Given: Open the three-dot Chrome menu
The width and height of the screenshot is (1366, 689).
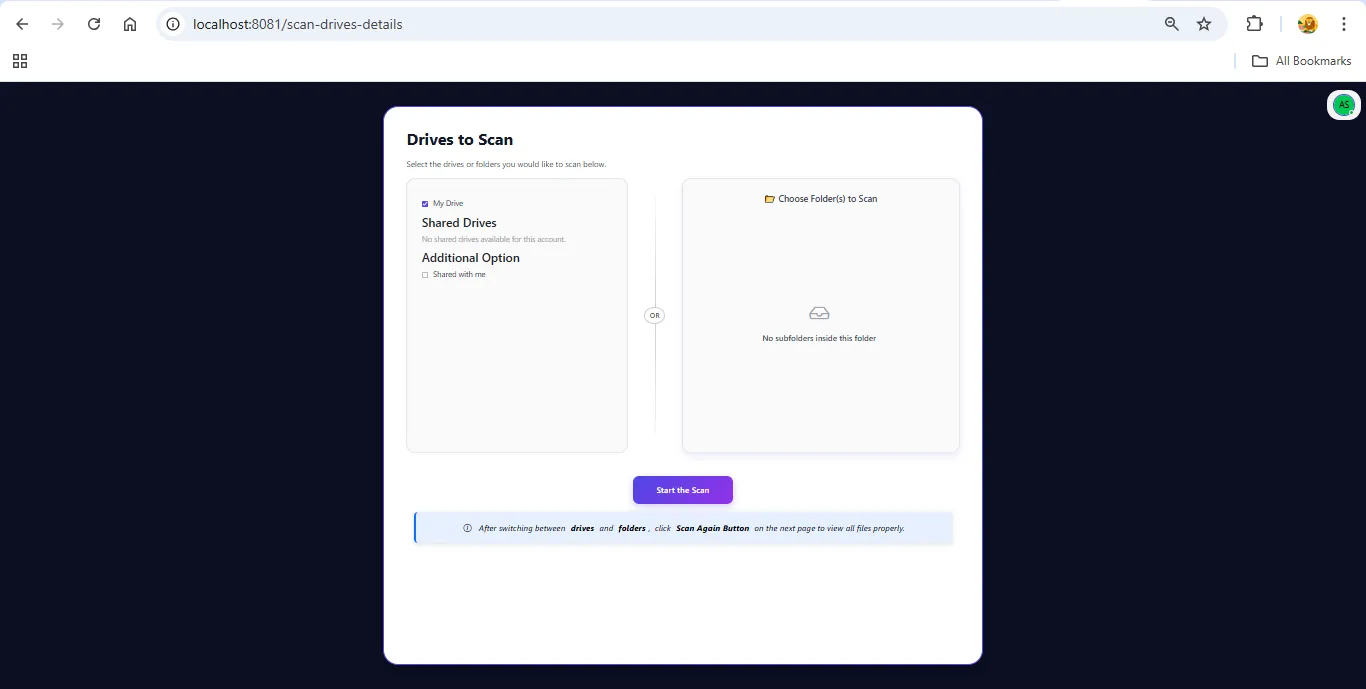Looking at the screenshot, I should pyautogui.click(x=1345, y=24).
